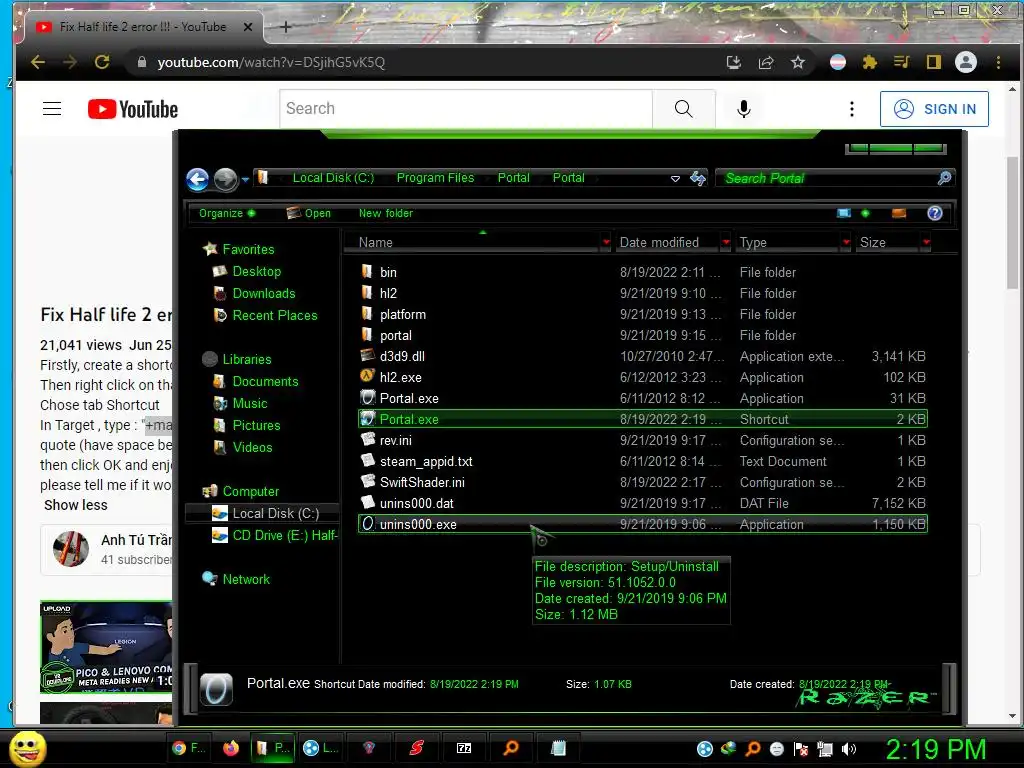Select Favorites in the navigation pane
Screen dimensions: 1024x768
[x=248, y=249]
